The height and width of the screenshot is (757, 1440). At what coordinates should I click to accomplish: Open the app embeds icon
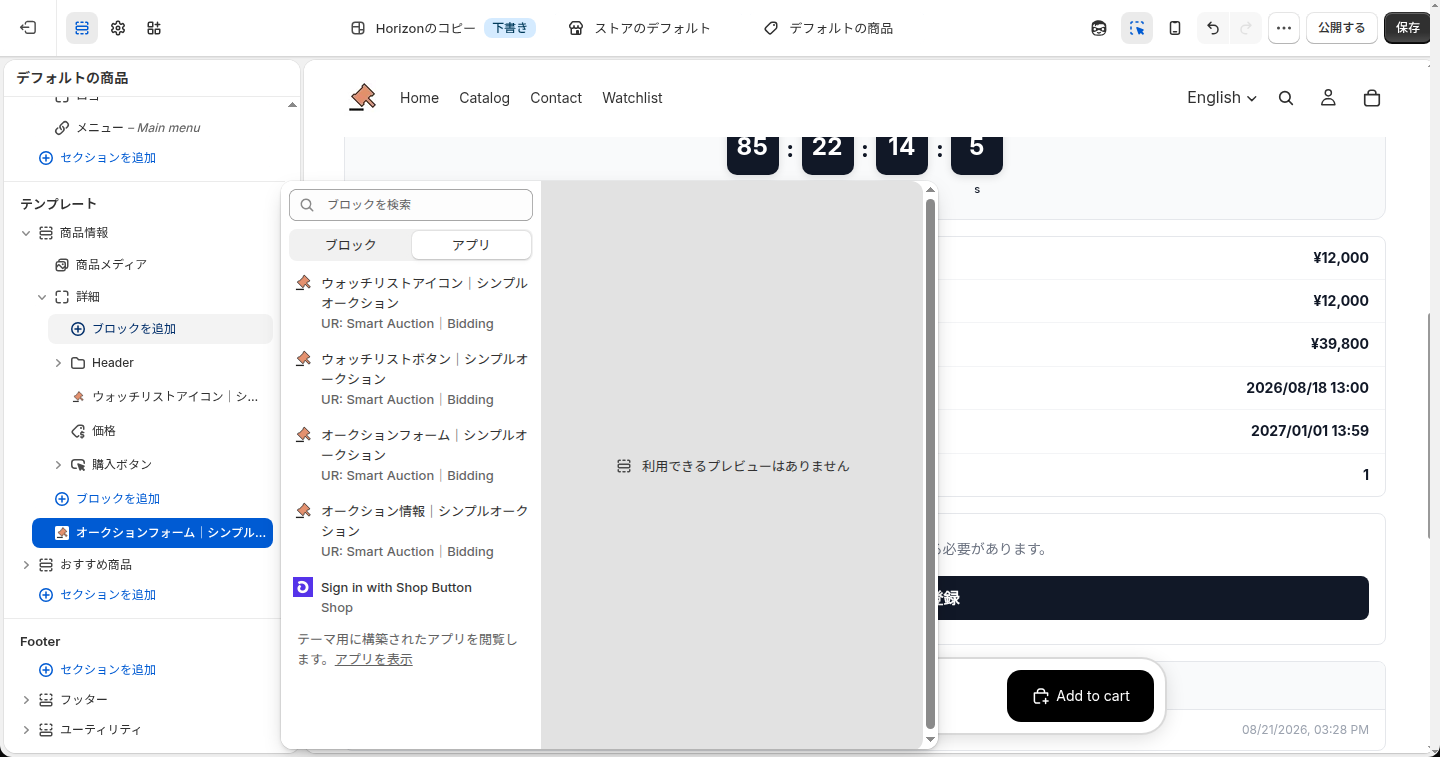point(154,28)
